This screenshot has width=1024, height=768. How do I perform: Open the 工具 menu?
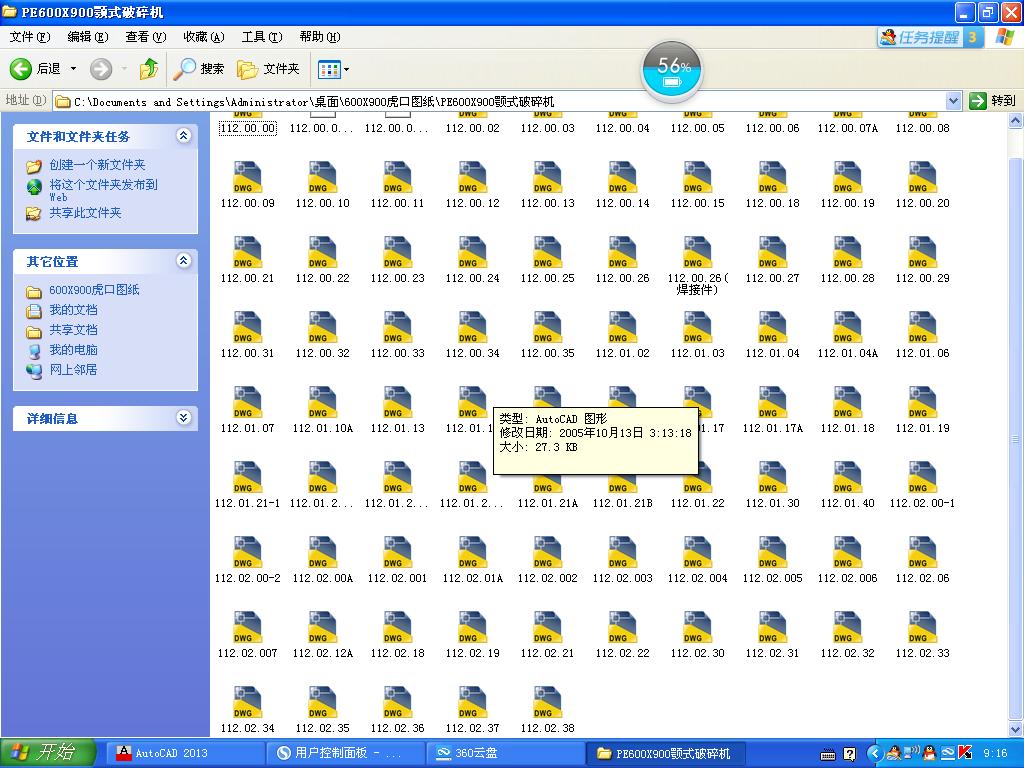click(x=260, y=36)
